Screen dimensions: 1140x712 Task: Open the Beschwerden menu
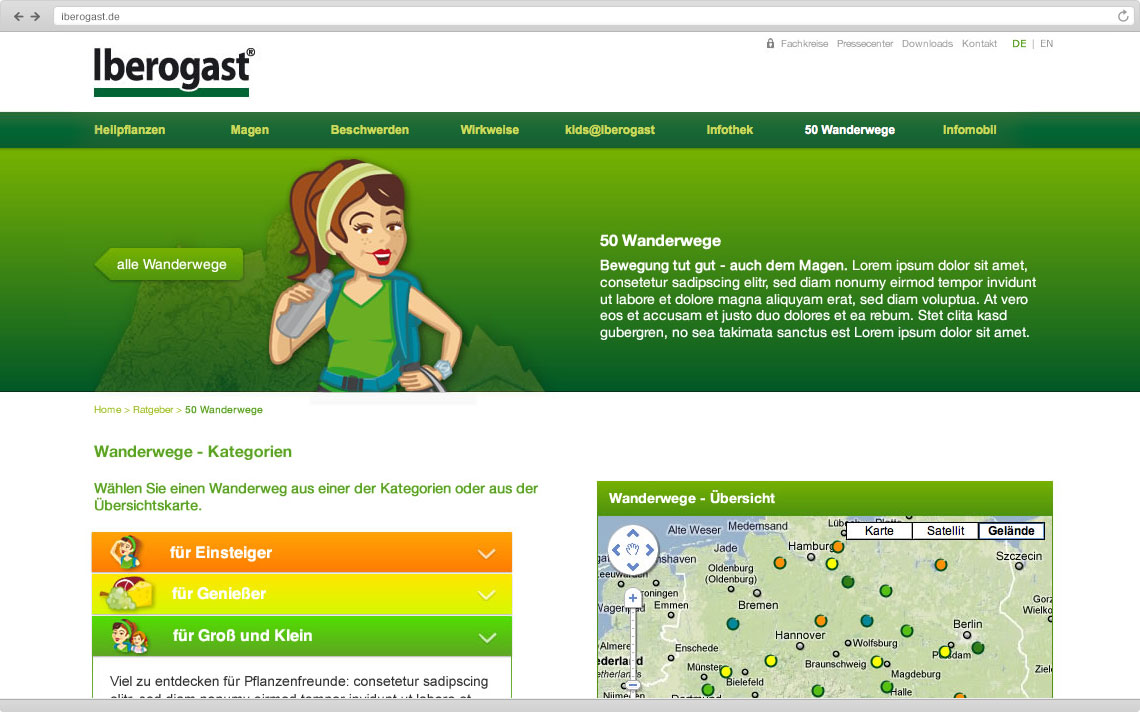click(x=369, y=130)
